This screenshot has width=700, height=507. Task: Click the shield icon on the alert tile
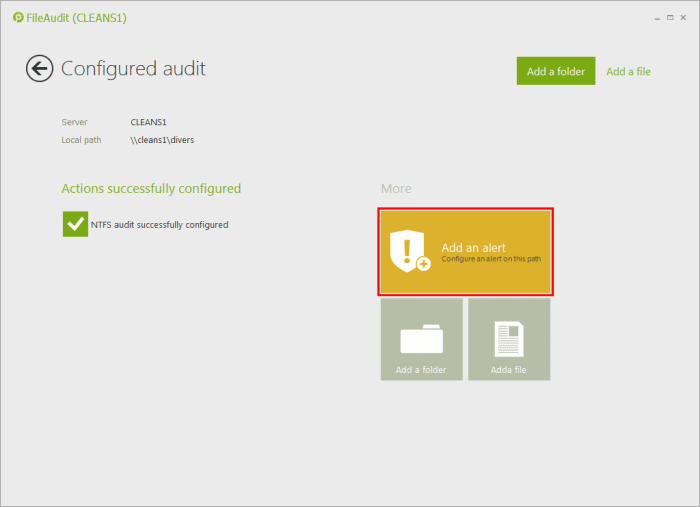click(x=408, y=252)
